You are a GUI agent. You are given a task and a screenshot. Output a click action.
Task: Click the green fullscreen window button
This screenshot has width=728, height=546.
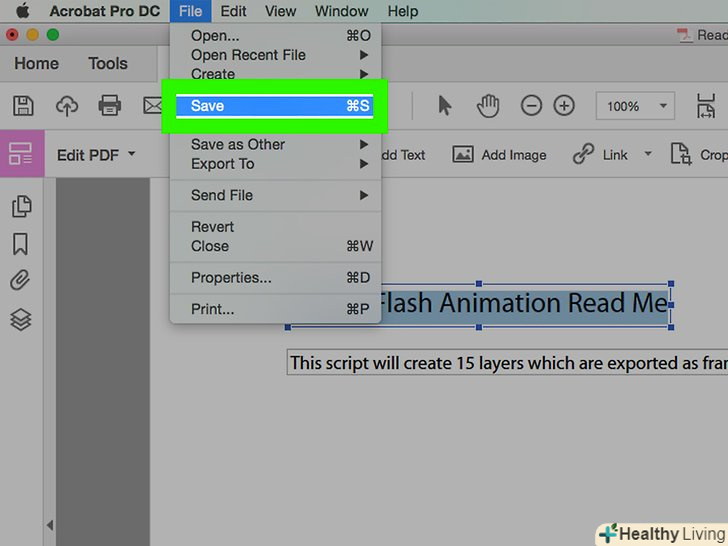tap(53, 35)
